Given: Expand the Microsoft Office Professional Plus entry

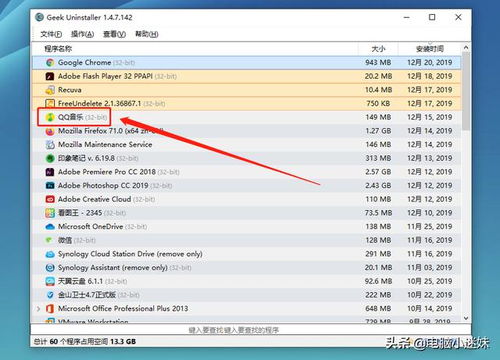Looking at the screenshot, I should 38,309.
